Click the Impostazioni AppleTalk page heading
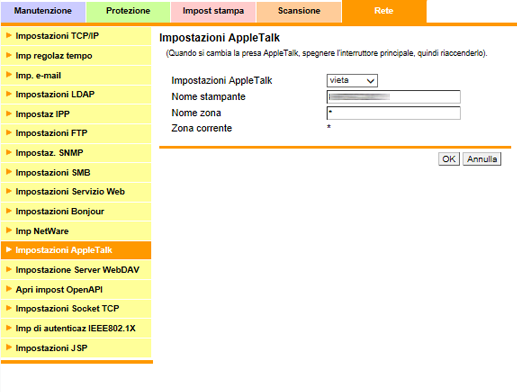 tap(220, 38)
